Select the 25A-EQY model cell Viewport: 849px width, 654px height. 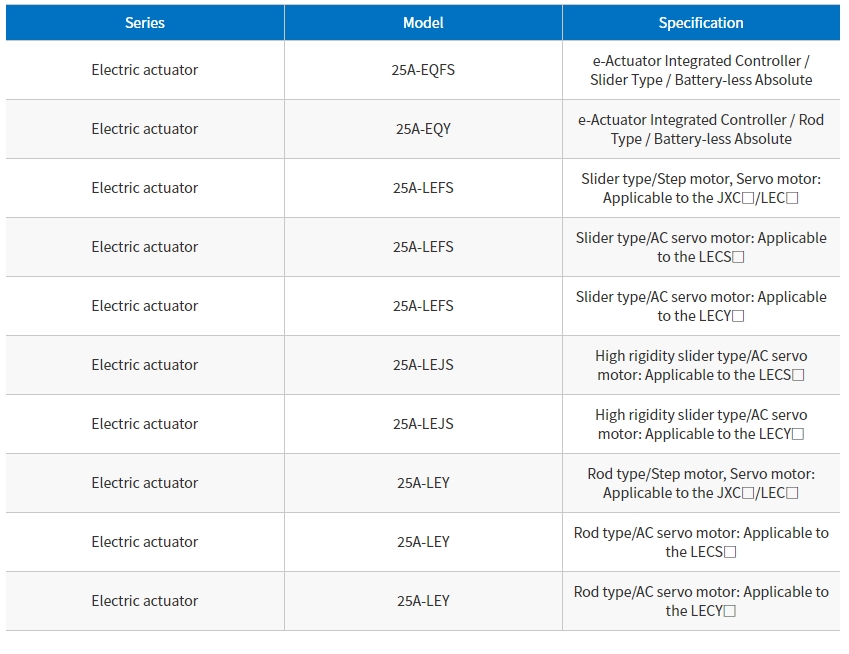[423, 129]
